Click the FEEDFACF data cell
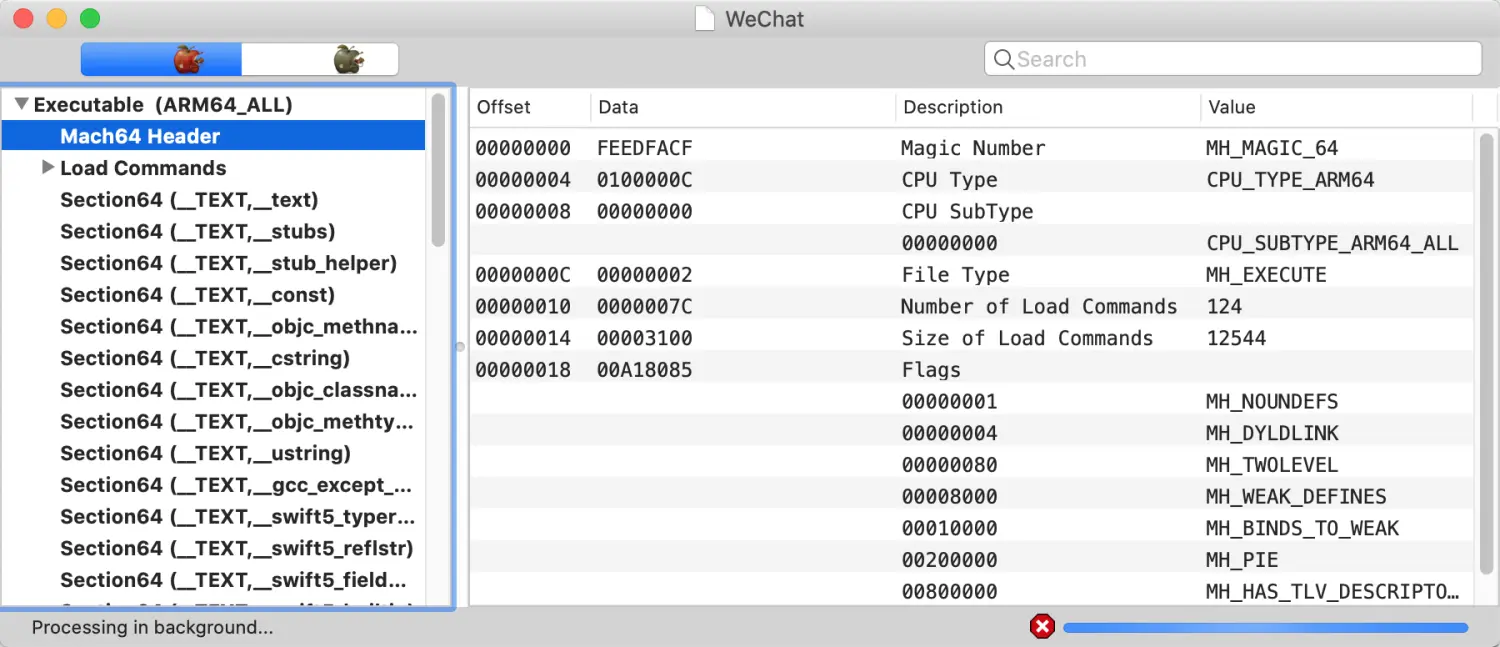Viewport: 1500px width, 647px height. click(x=645, y=148)
